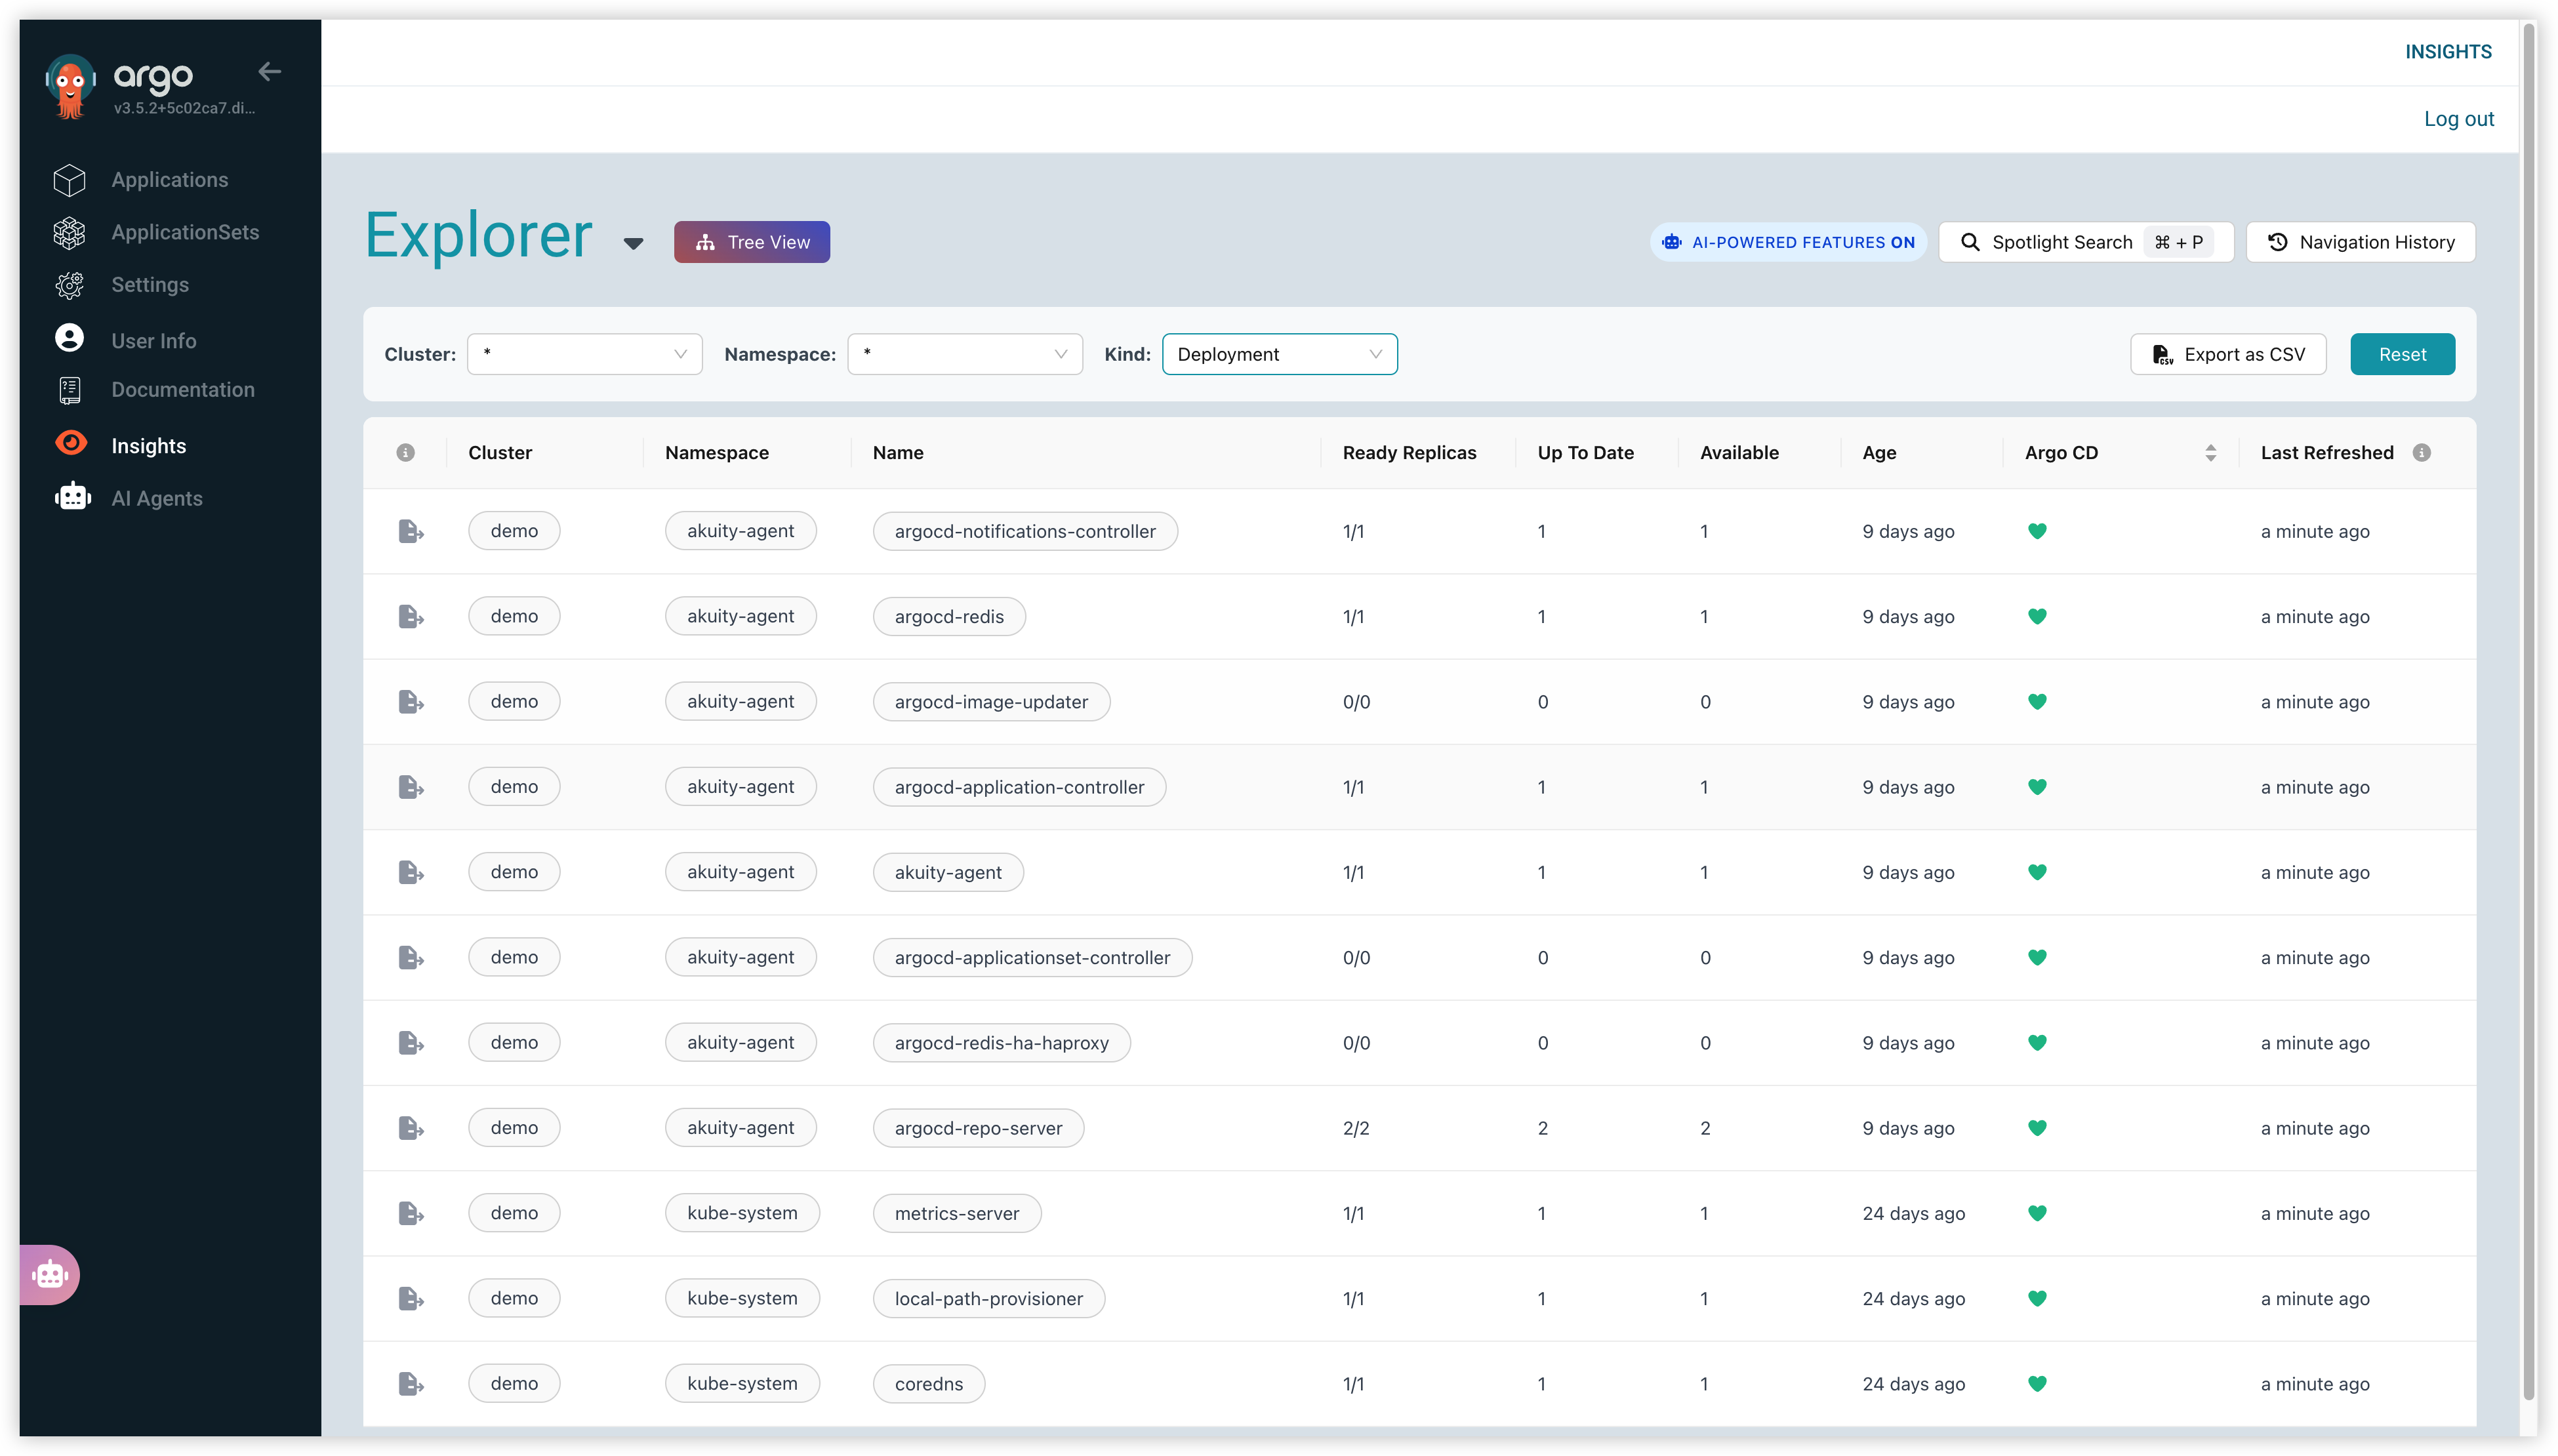Image resolution: width=2558 pixels, height=1456 pixels.
Task: Click the argocd-applicationset-controller name tag
Action: pyautogui.click(x=1032, y=957)
